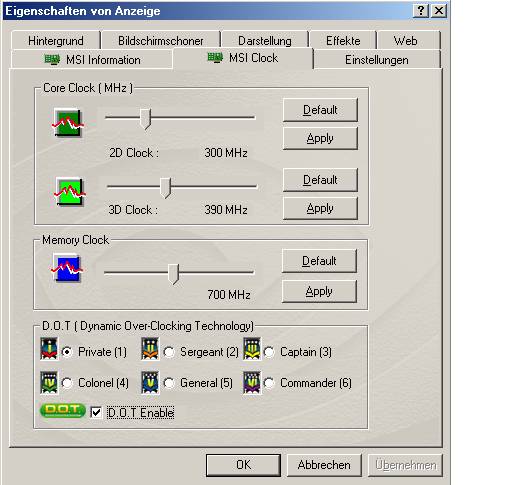Select the General (5) radio button
Screen dimensions: 512x485
[x=169, y=383]
